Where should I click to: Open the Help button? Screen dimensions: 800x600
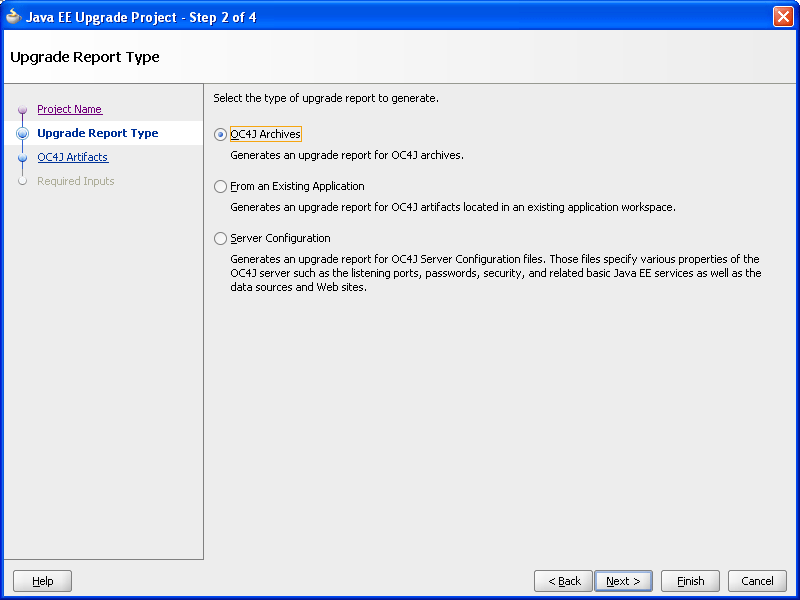(x=42, y=581)
